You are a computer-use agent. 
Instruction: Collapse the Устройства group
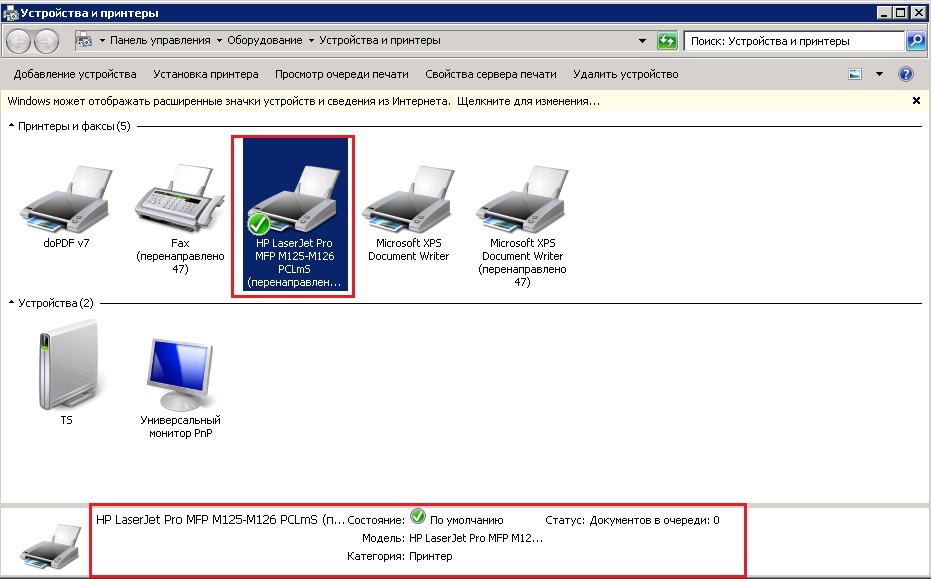[11, 302]
